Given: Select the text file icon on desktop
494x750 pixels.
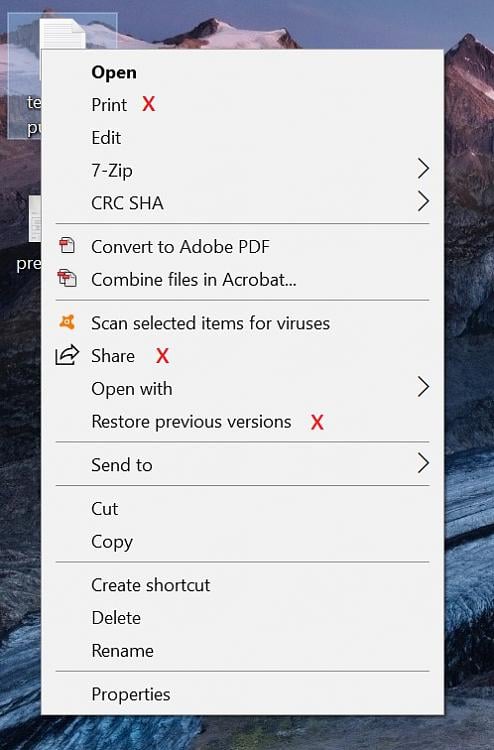Looking at the screenshot, I should coord(62,33).
